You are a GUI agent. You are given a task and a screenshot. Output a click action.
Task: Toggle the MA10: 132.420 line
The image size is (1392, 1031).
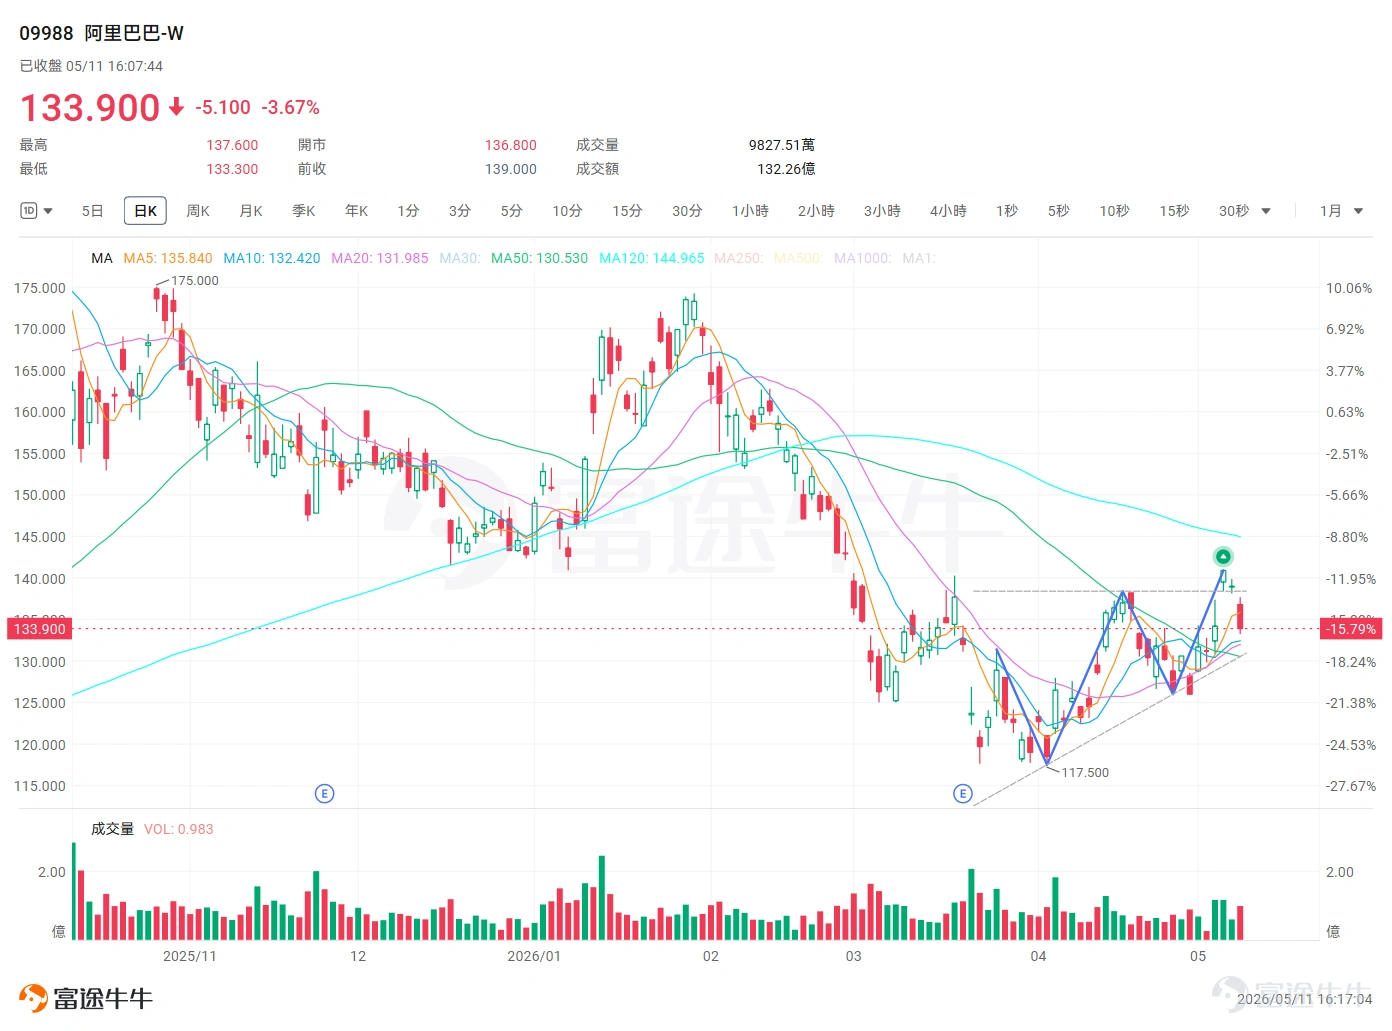[272, 258]
